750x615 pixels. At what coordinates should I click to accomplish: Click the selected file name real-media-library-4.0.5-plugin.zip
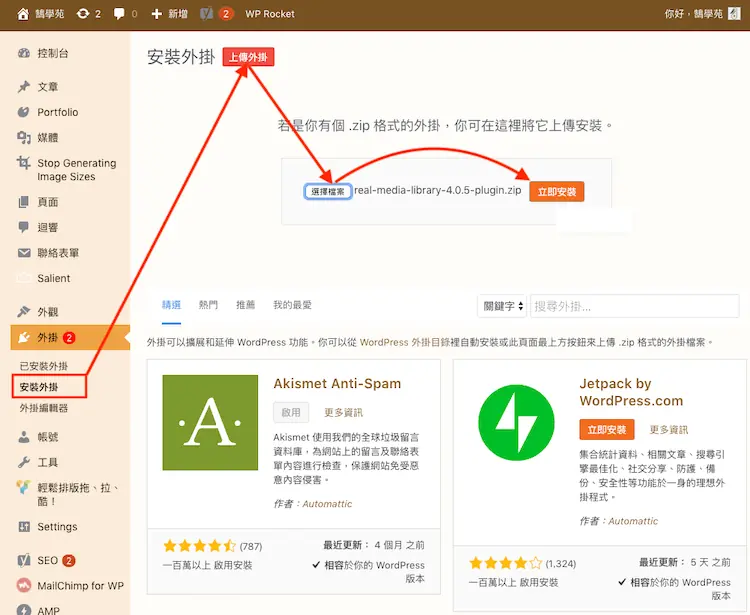(x=438, y=190)
